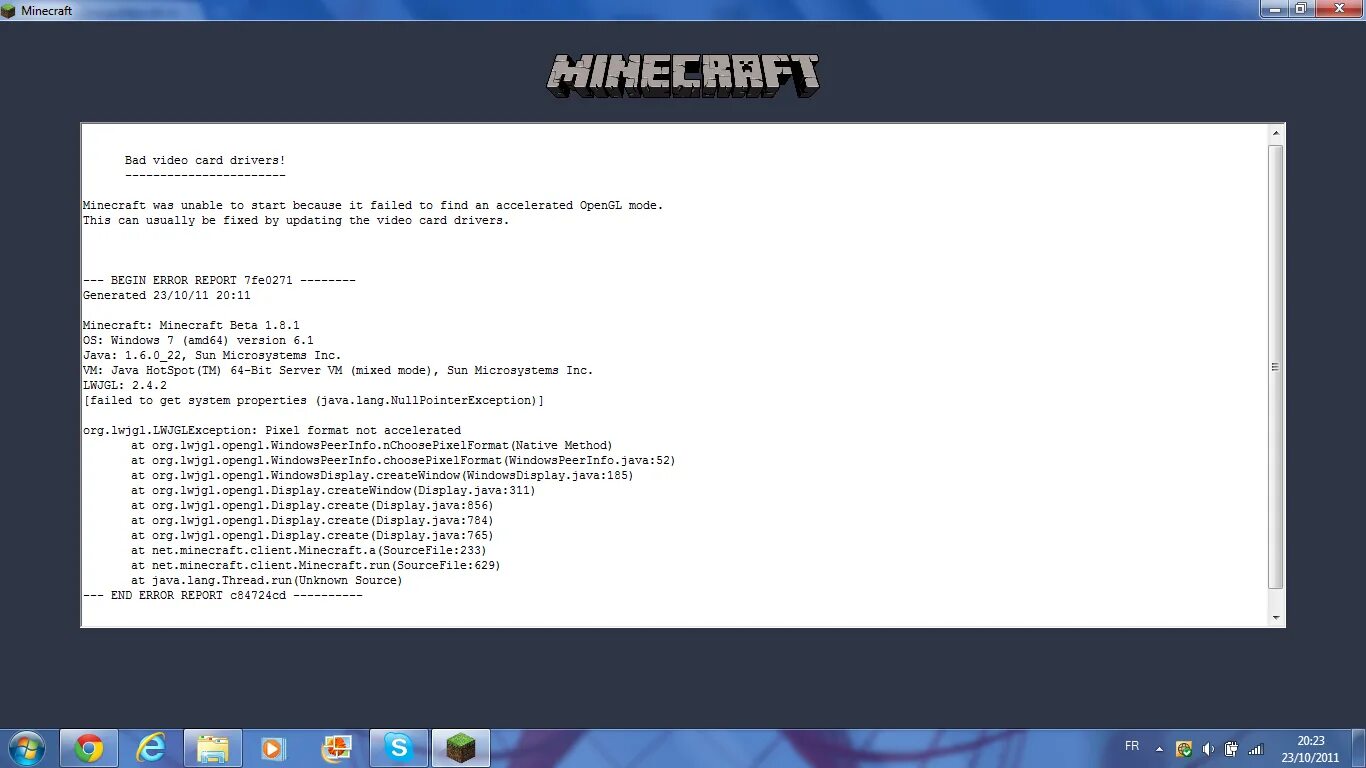The width and height of the screenshot is (1366, 768).
Task: Open the clock showing 20:23
Action: [1311, 749]
